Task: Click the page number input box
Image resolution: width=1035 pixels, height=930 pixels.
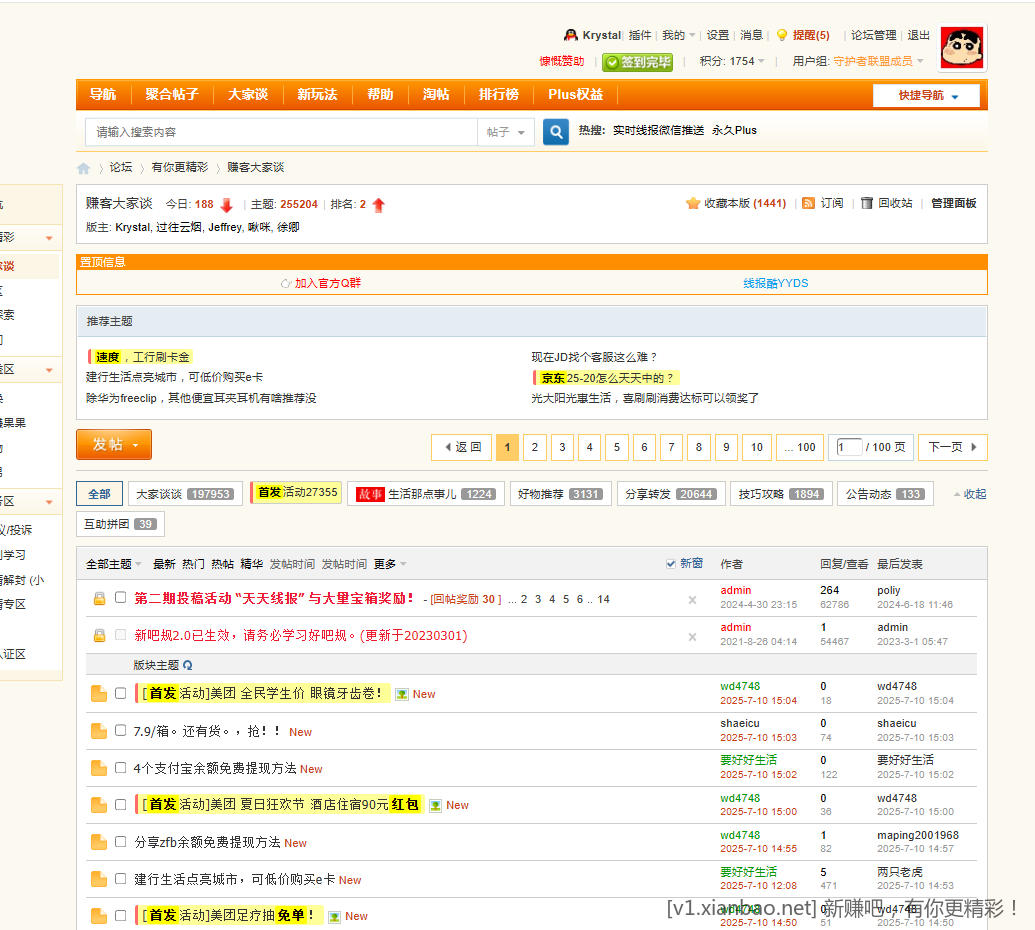Action: 849,447
